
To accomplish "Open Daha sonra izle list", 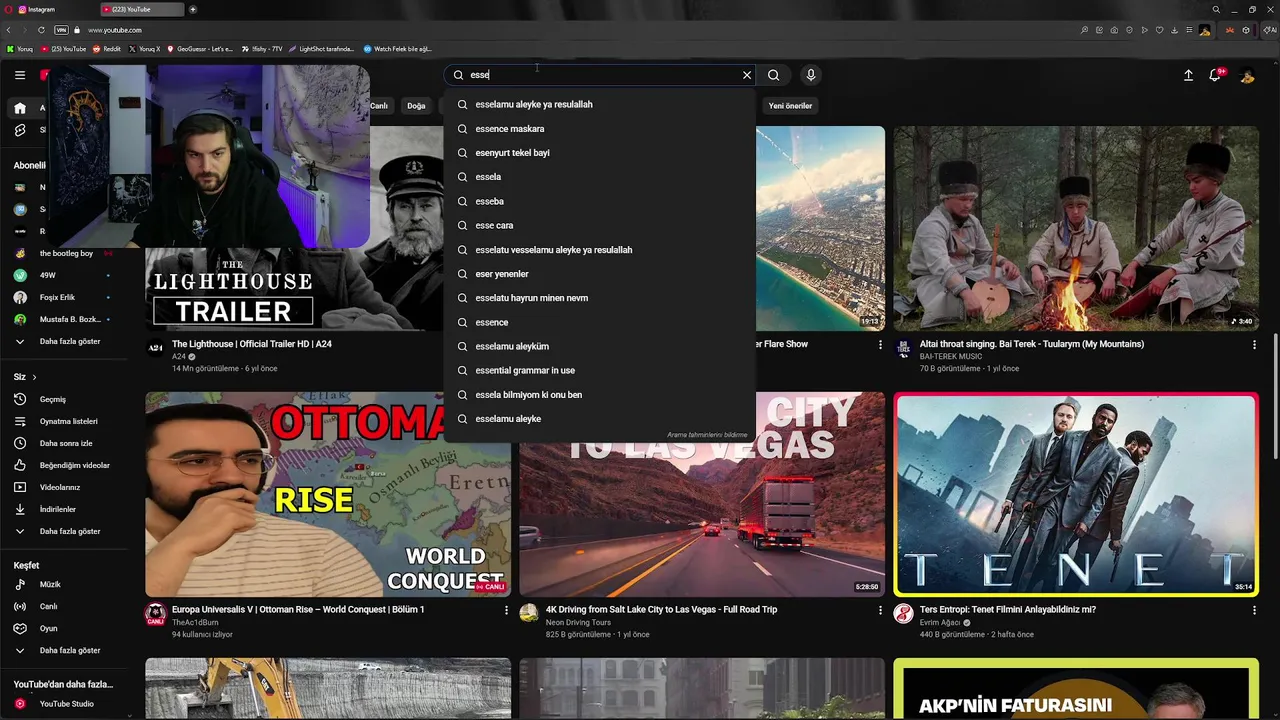I will (x=68, y=443).
